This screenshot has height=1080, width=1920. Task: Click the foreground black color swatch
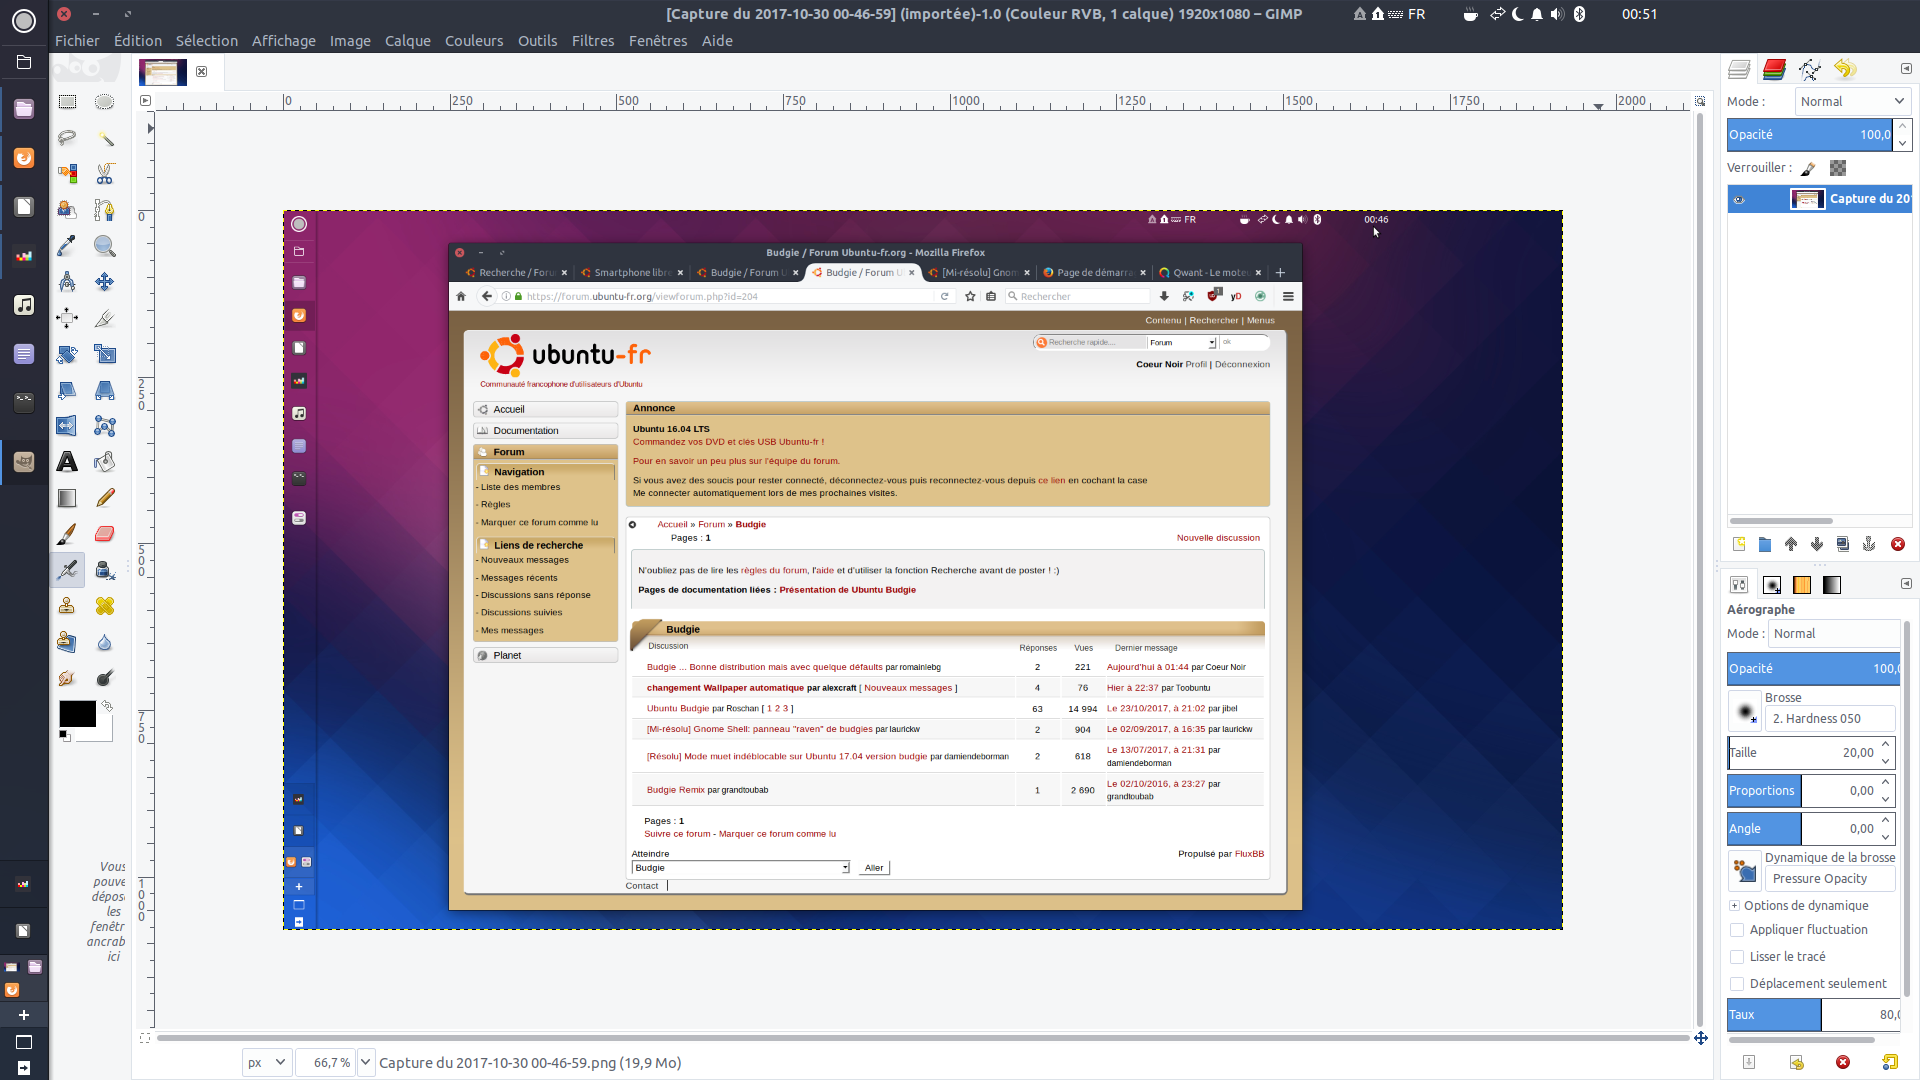(x=77, y=713)
